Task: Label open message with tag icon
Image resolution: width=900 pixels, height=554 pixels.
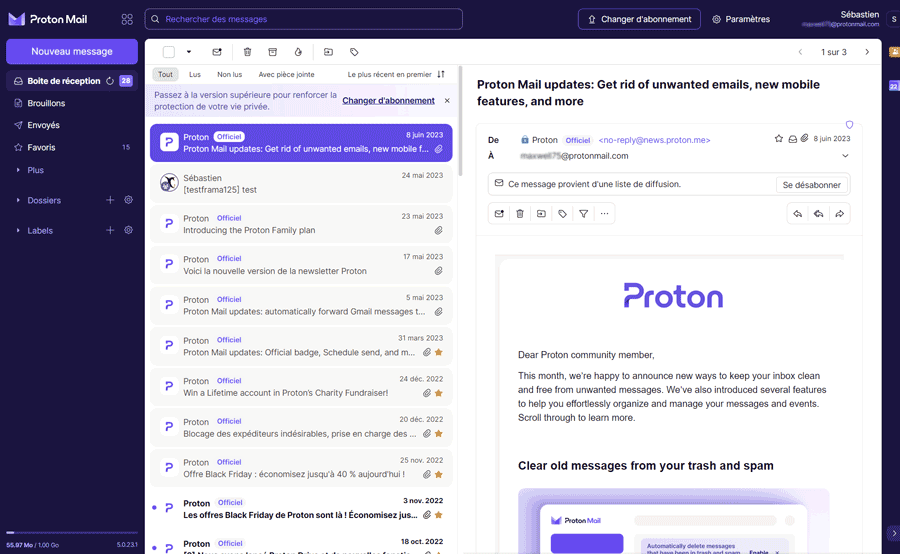Action: (562, 214)
